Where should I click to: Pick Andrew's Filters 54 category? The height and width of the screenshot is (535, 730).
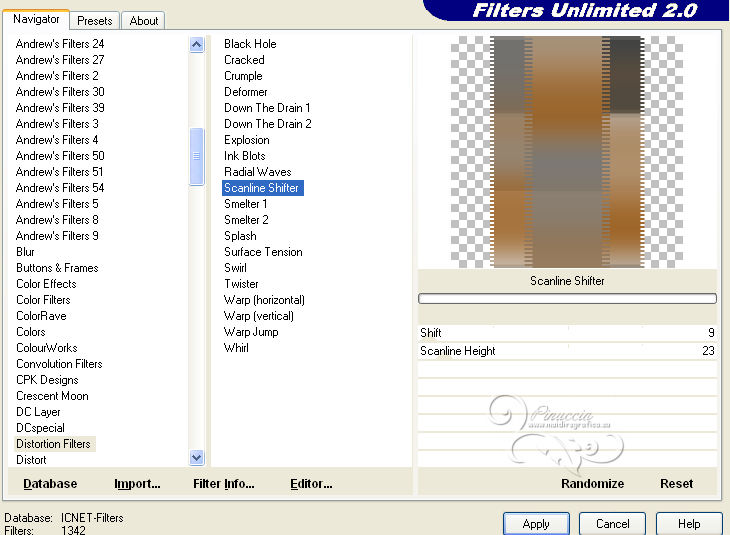(x=60, y=188)
